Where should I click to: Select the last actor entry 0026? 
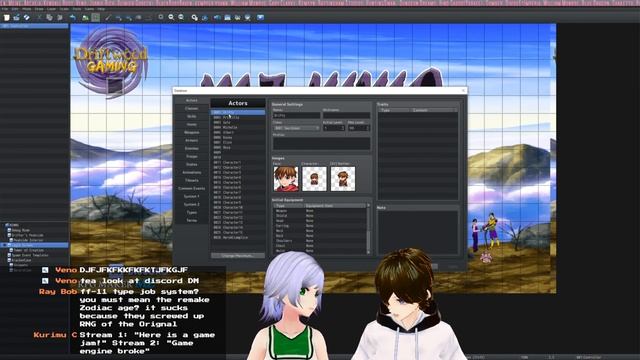pos(238,238)
